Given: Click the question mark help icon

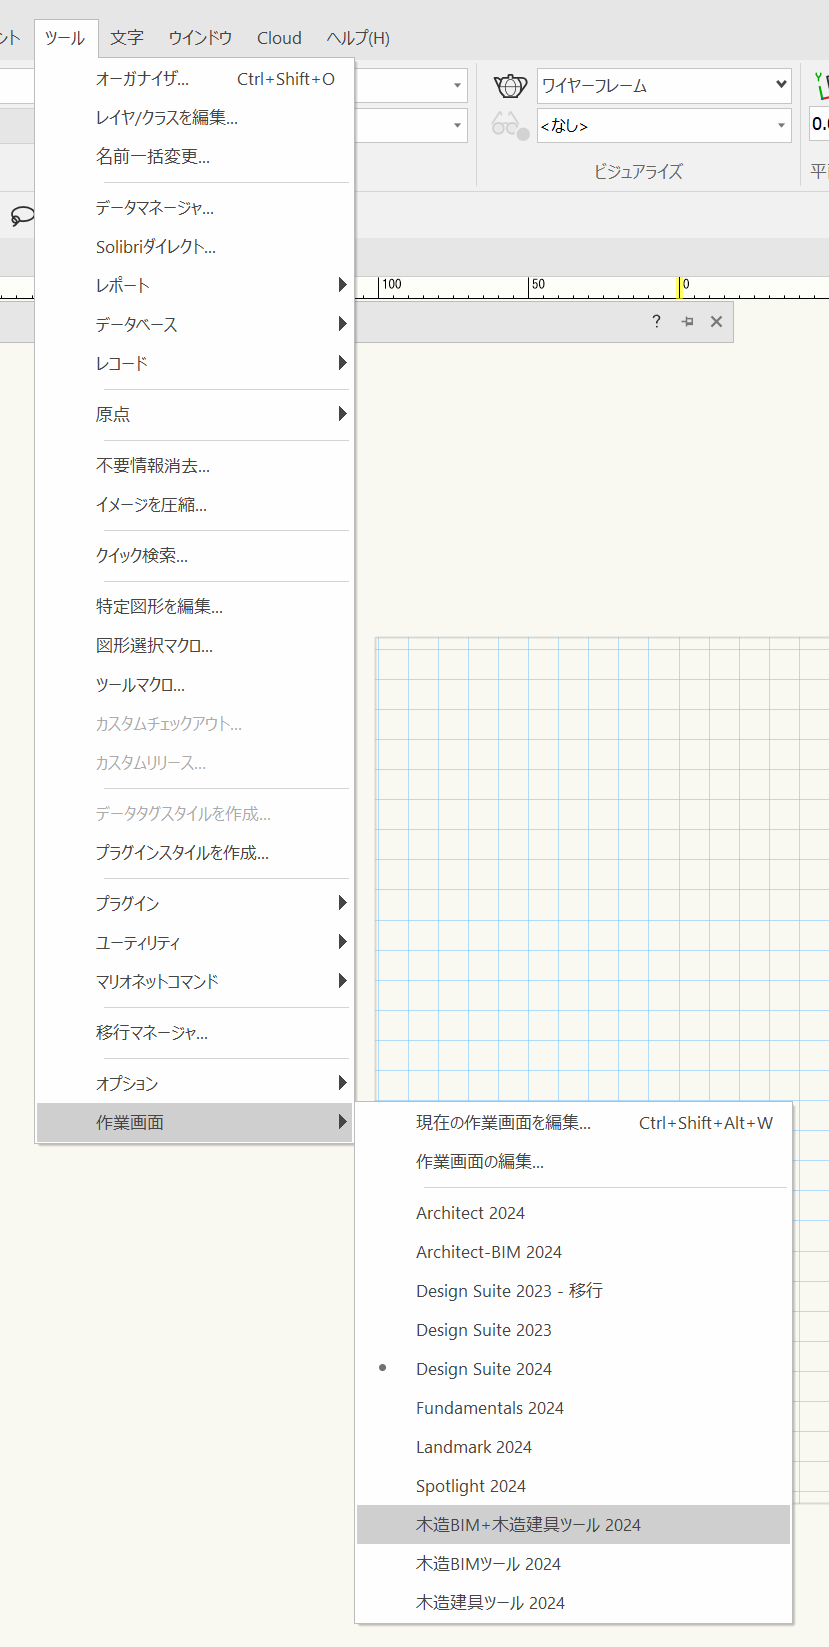Looking at the screenshot, I should pos(656,321).
